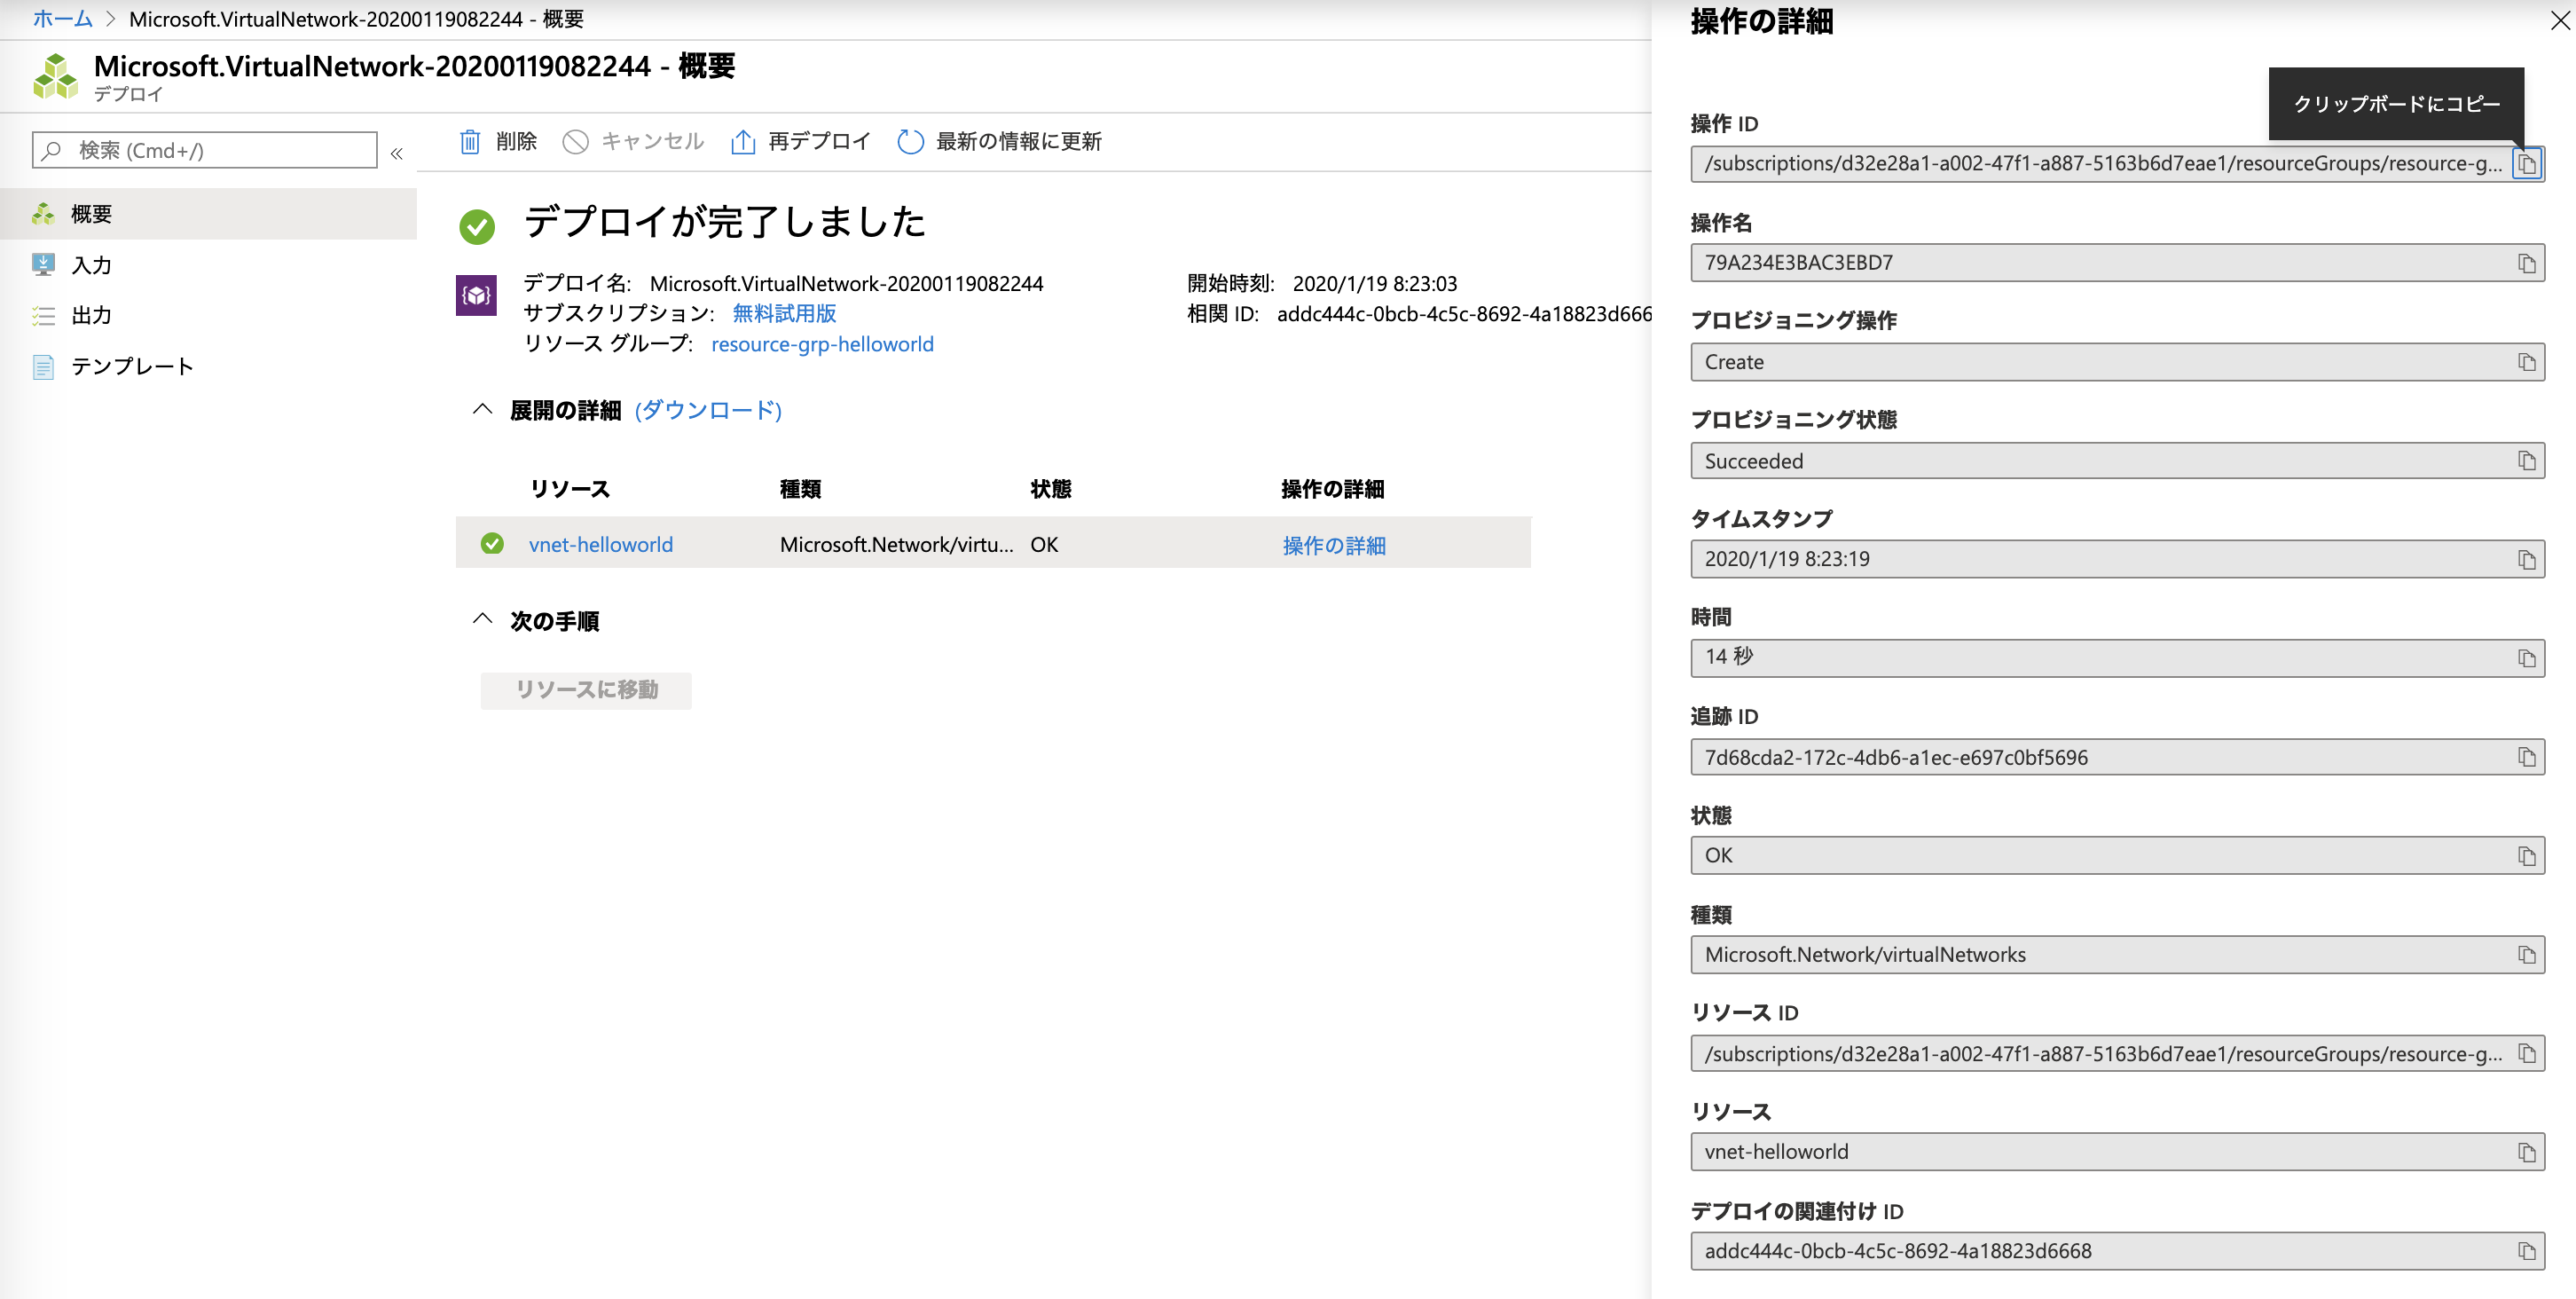Open the 無料試用版 subscription link
The height and width of the screenshot is (1299, 2576).
(x=784, y=314)
